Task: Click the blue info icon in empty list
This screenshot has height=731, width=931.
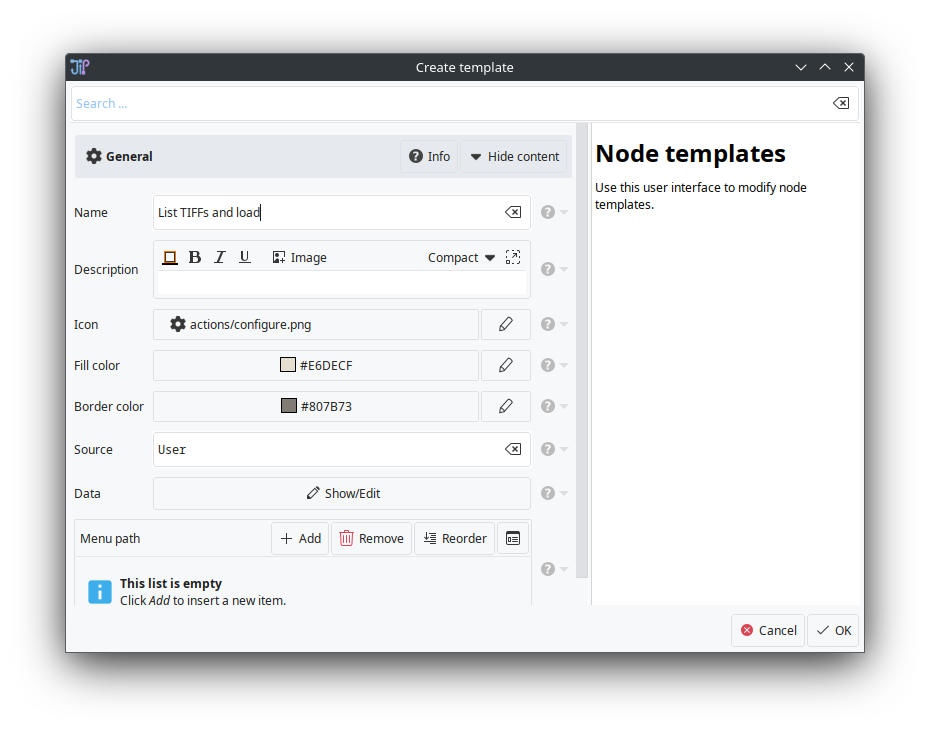Action: click(x=100, y=591)
